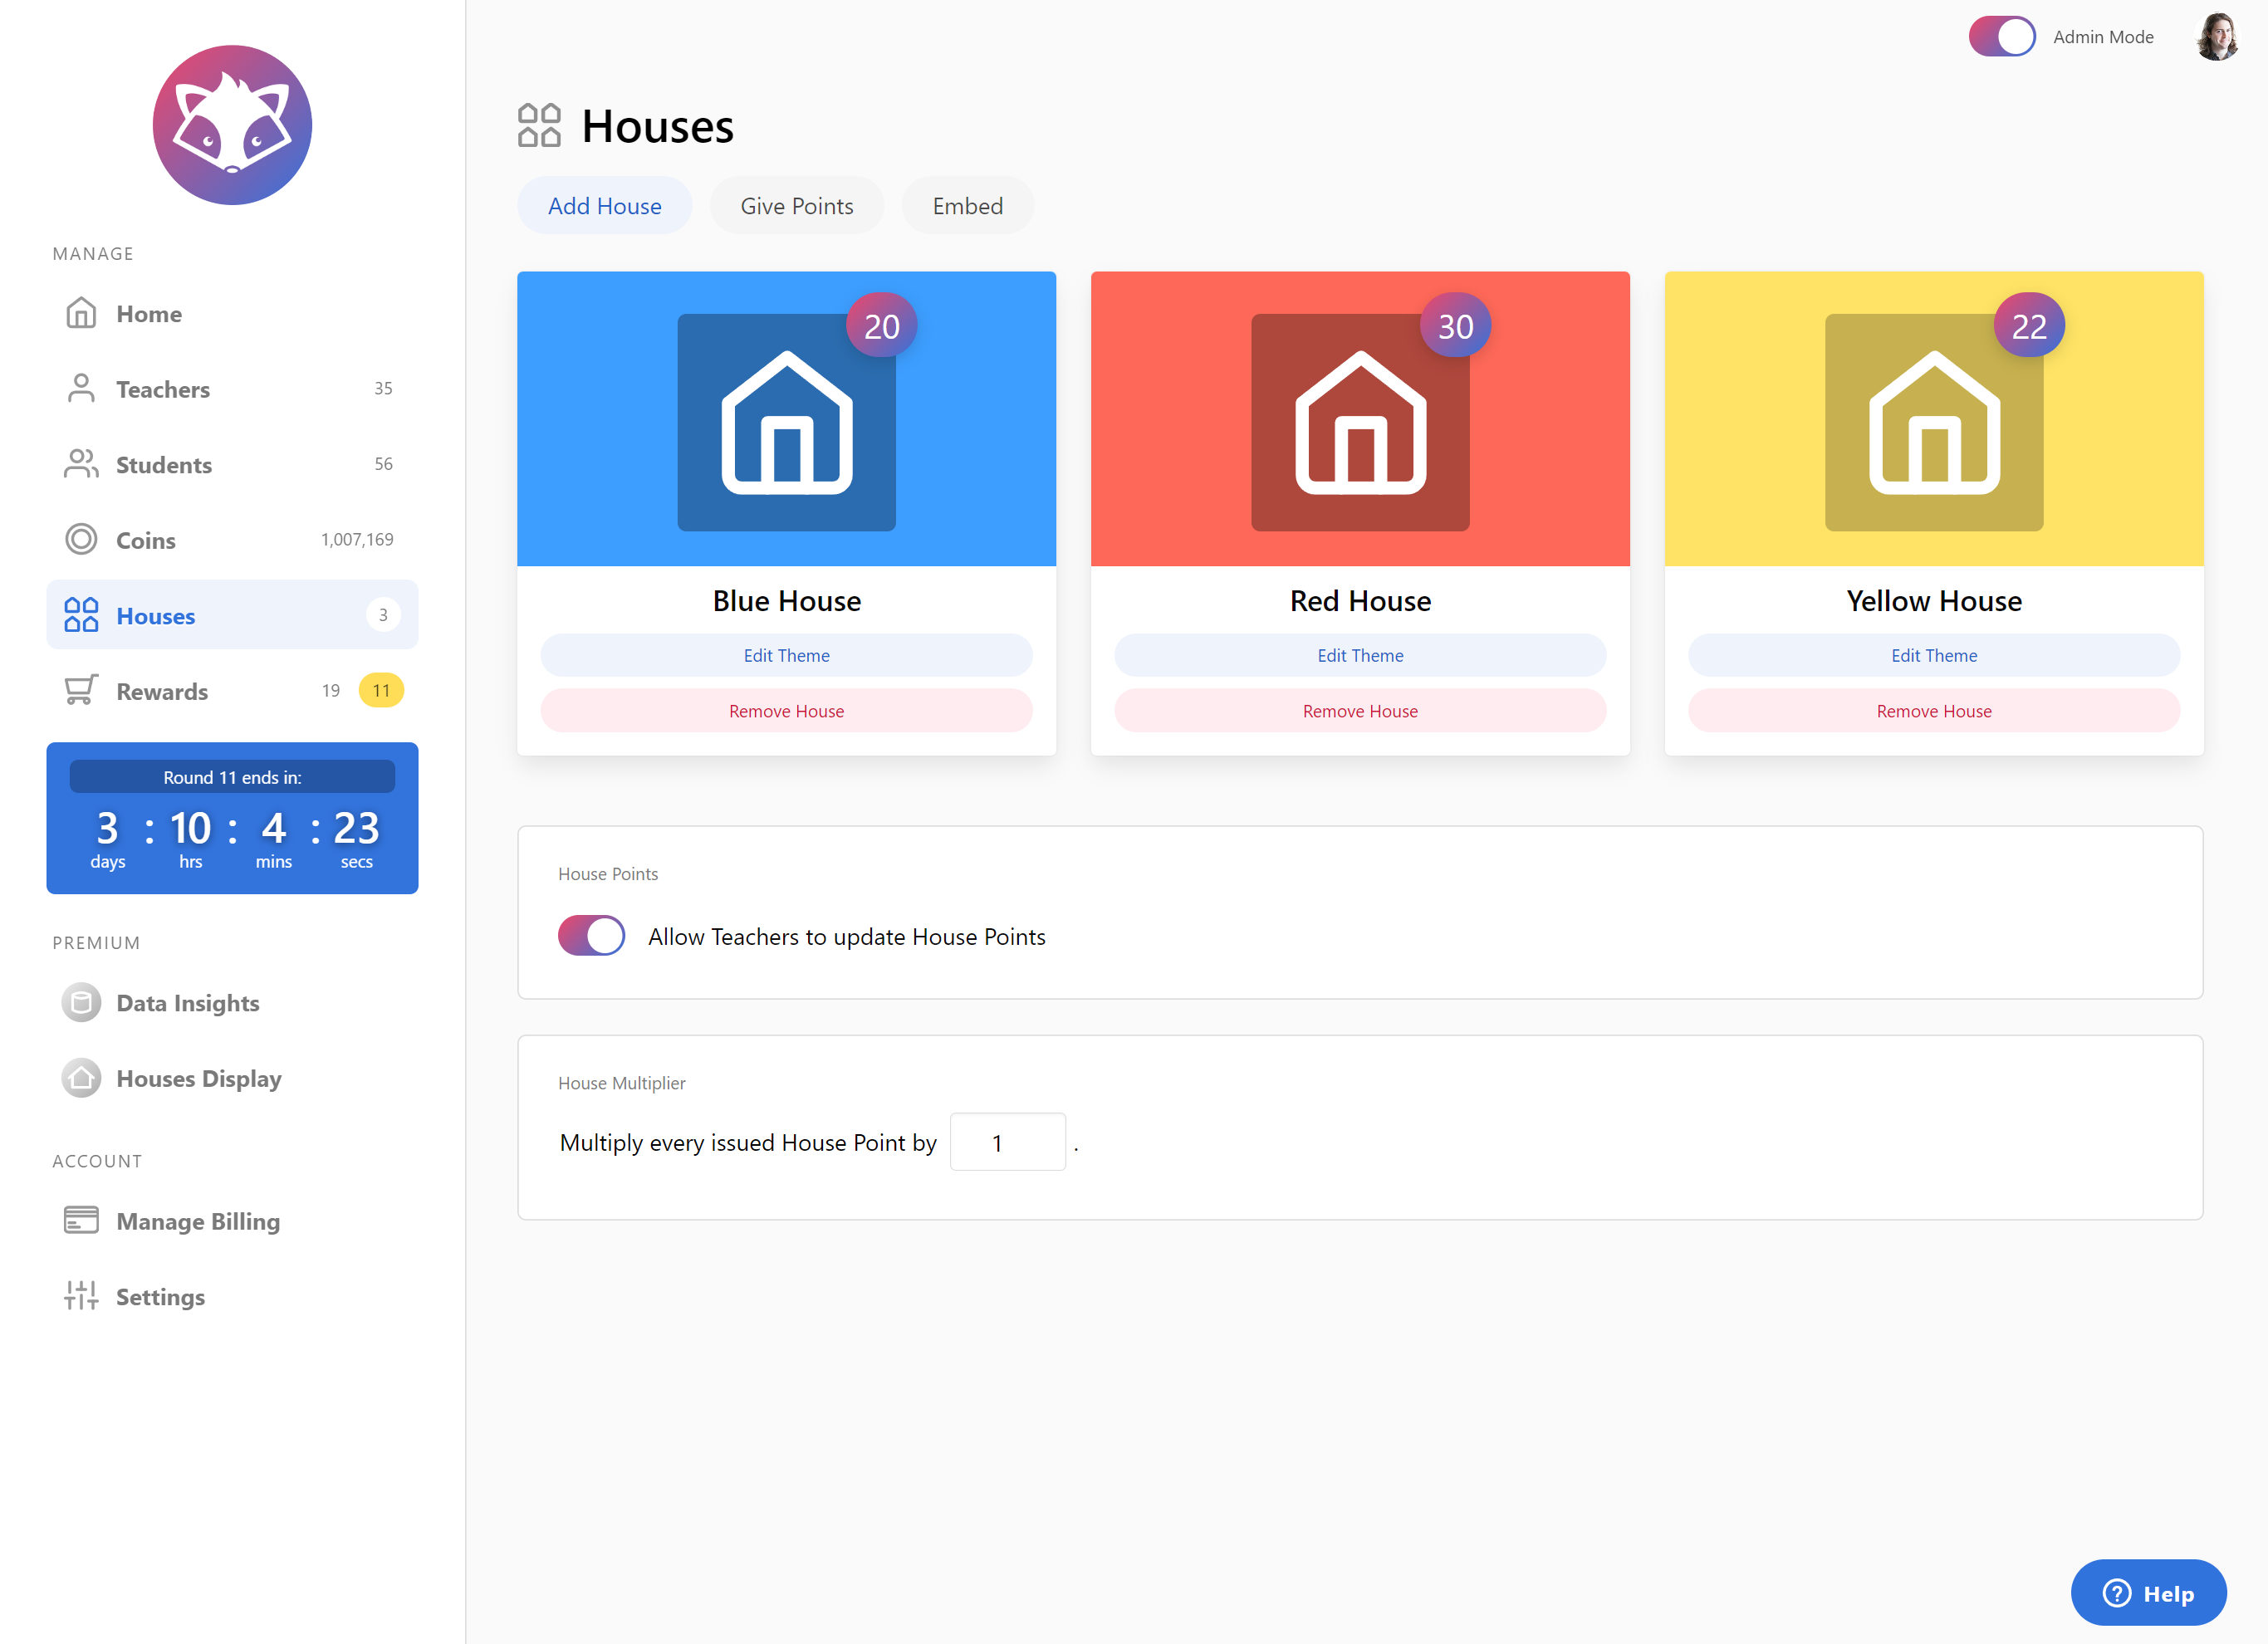The height and width of the screenshot is (1644, 2268).
Task: Click the Add House button
Action: point(604,206)
